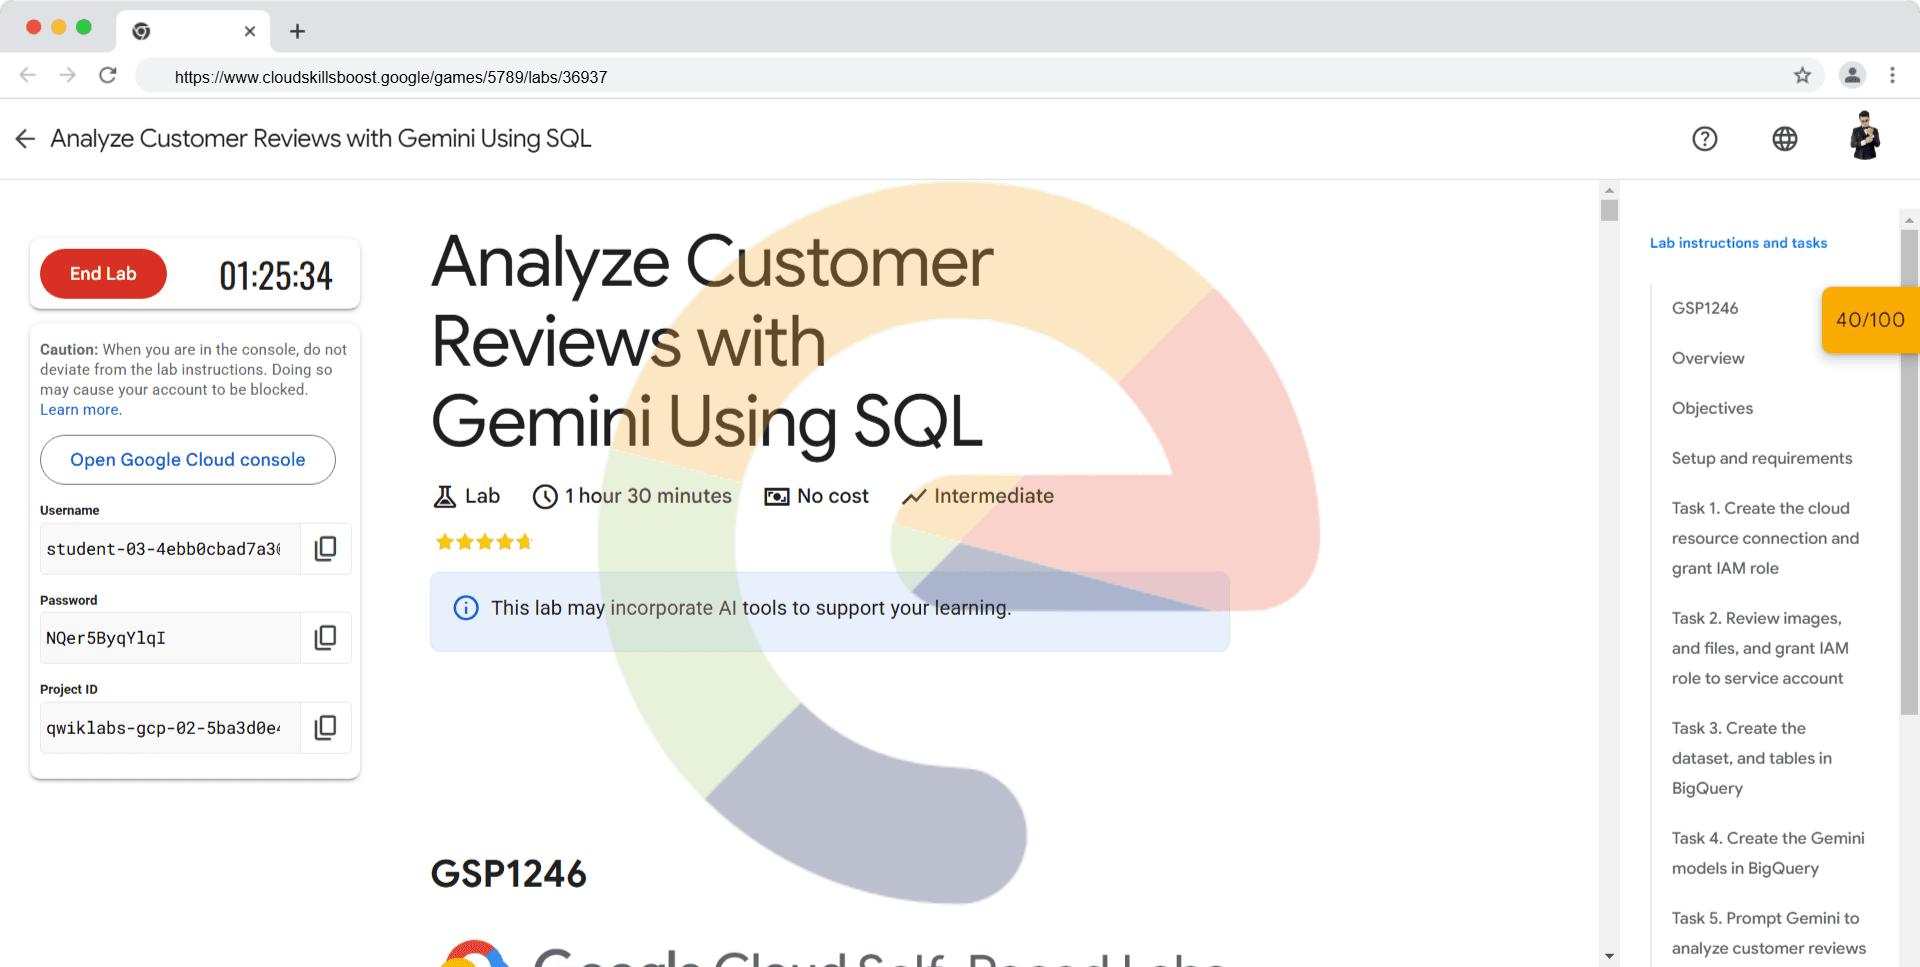
Task: Go to Task 2 Review images
Action: click(x=1760, y=648)
